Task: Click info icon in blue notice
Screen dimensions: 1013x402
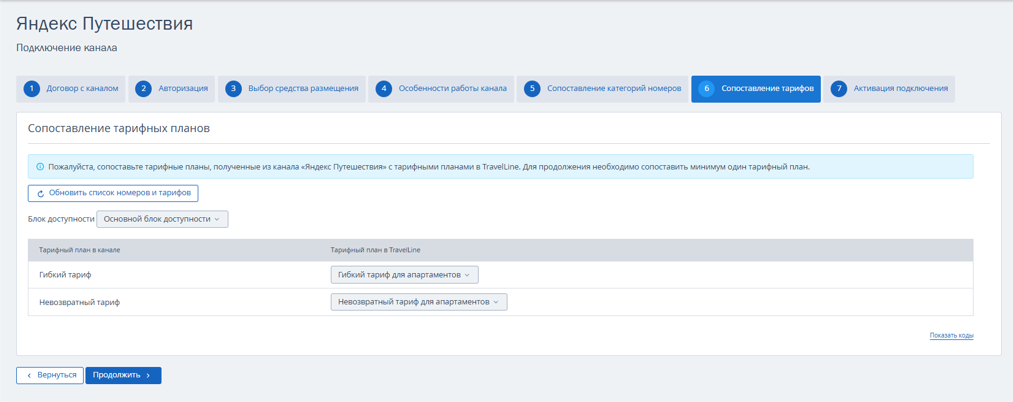Action: click(x=40, y=167)
